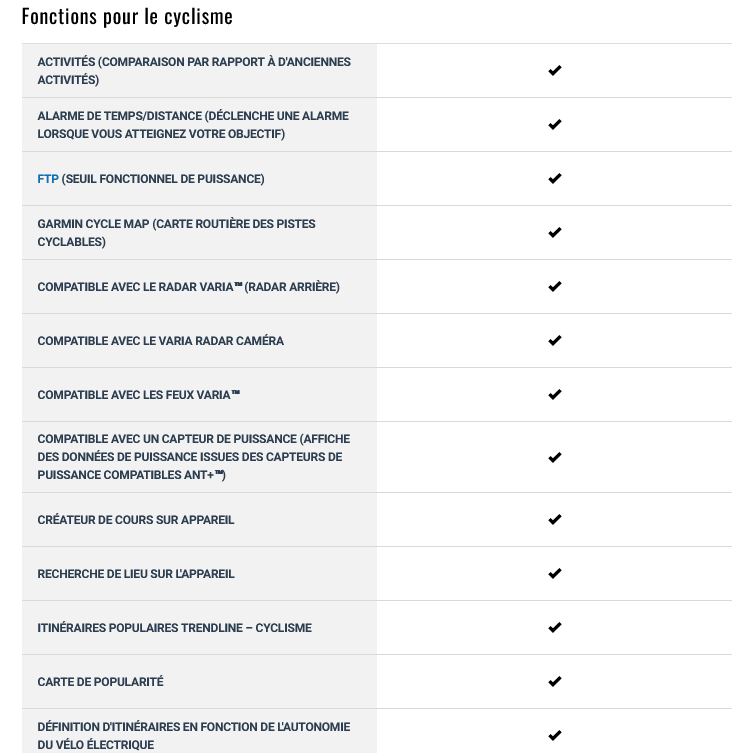752x753 pixels.
Task: Click checkmark for Varia Radar Caméra
Action: pyautogui.click(x=555, y=341)
